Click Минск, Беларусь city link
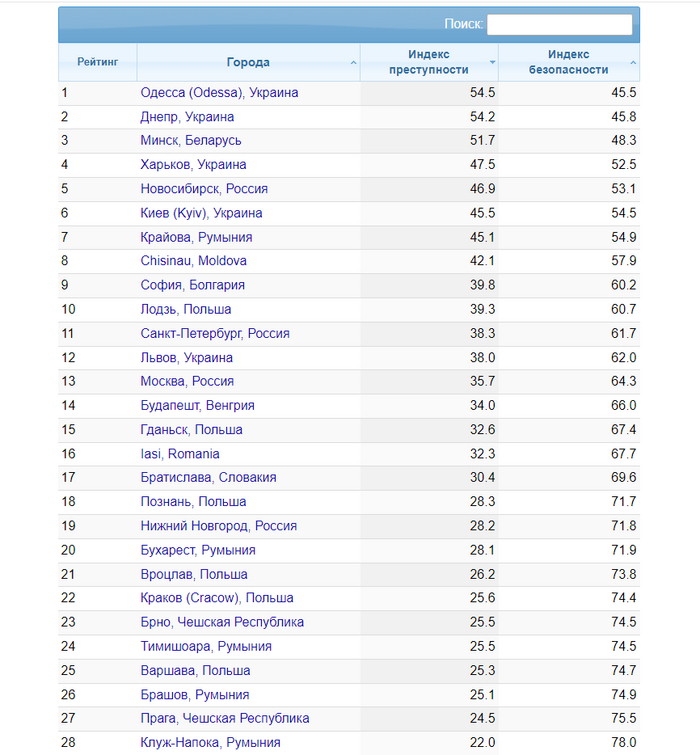The height and width of the screenshot is (755, 700). click(190, 141)
